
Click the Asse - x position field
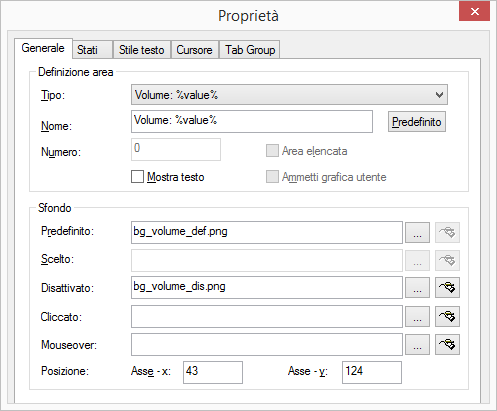pos(213,372)
